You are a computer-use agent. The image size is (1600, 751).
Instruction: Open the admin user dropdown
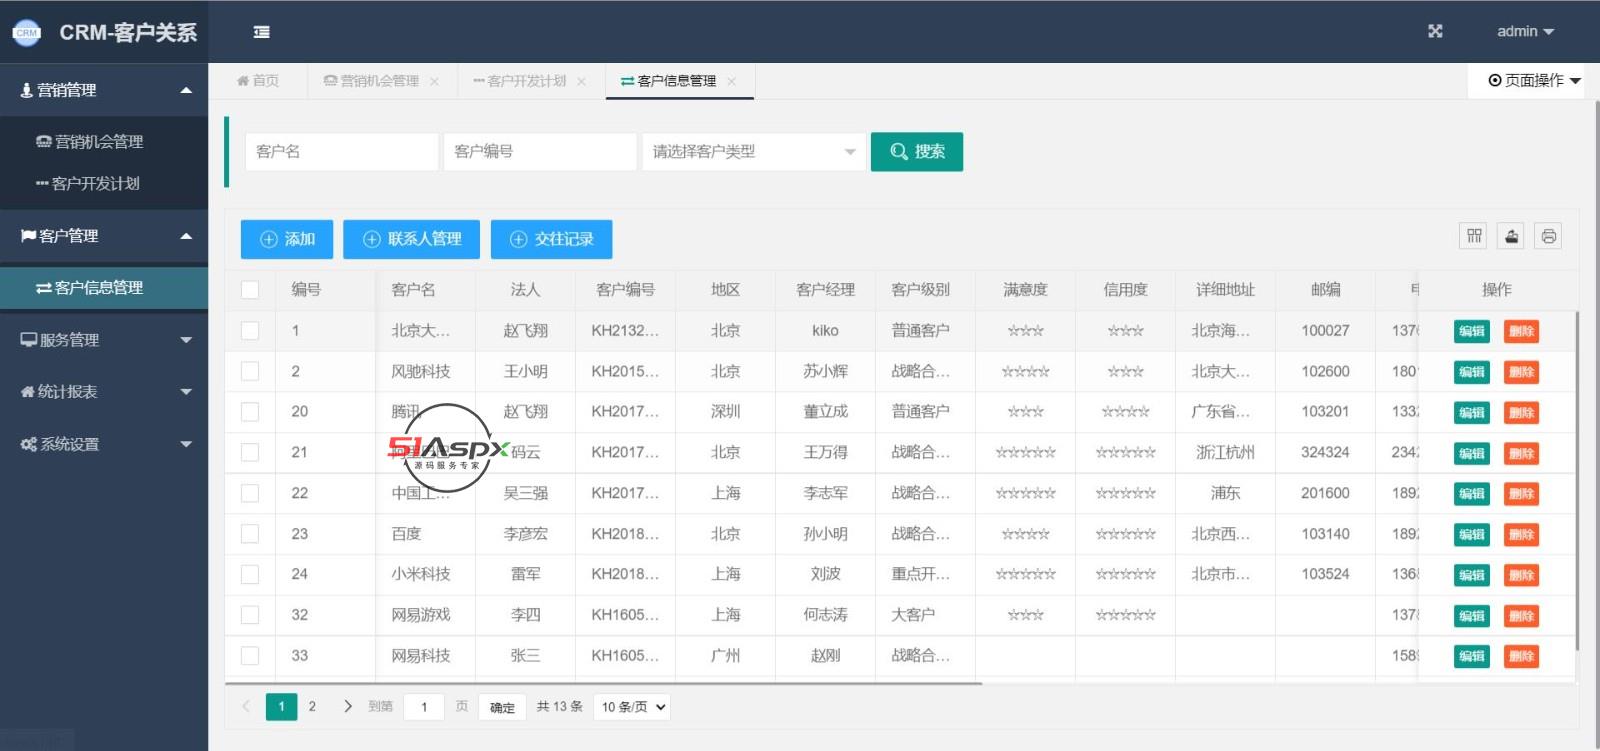point(1525,32)
